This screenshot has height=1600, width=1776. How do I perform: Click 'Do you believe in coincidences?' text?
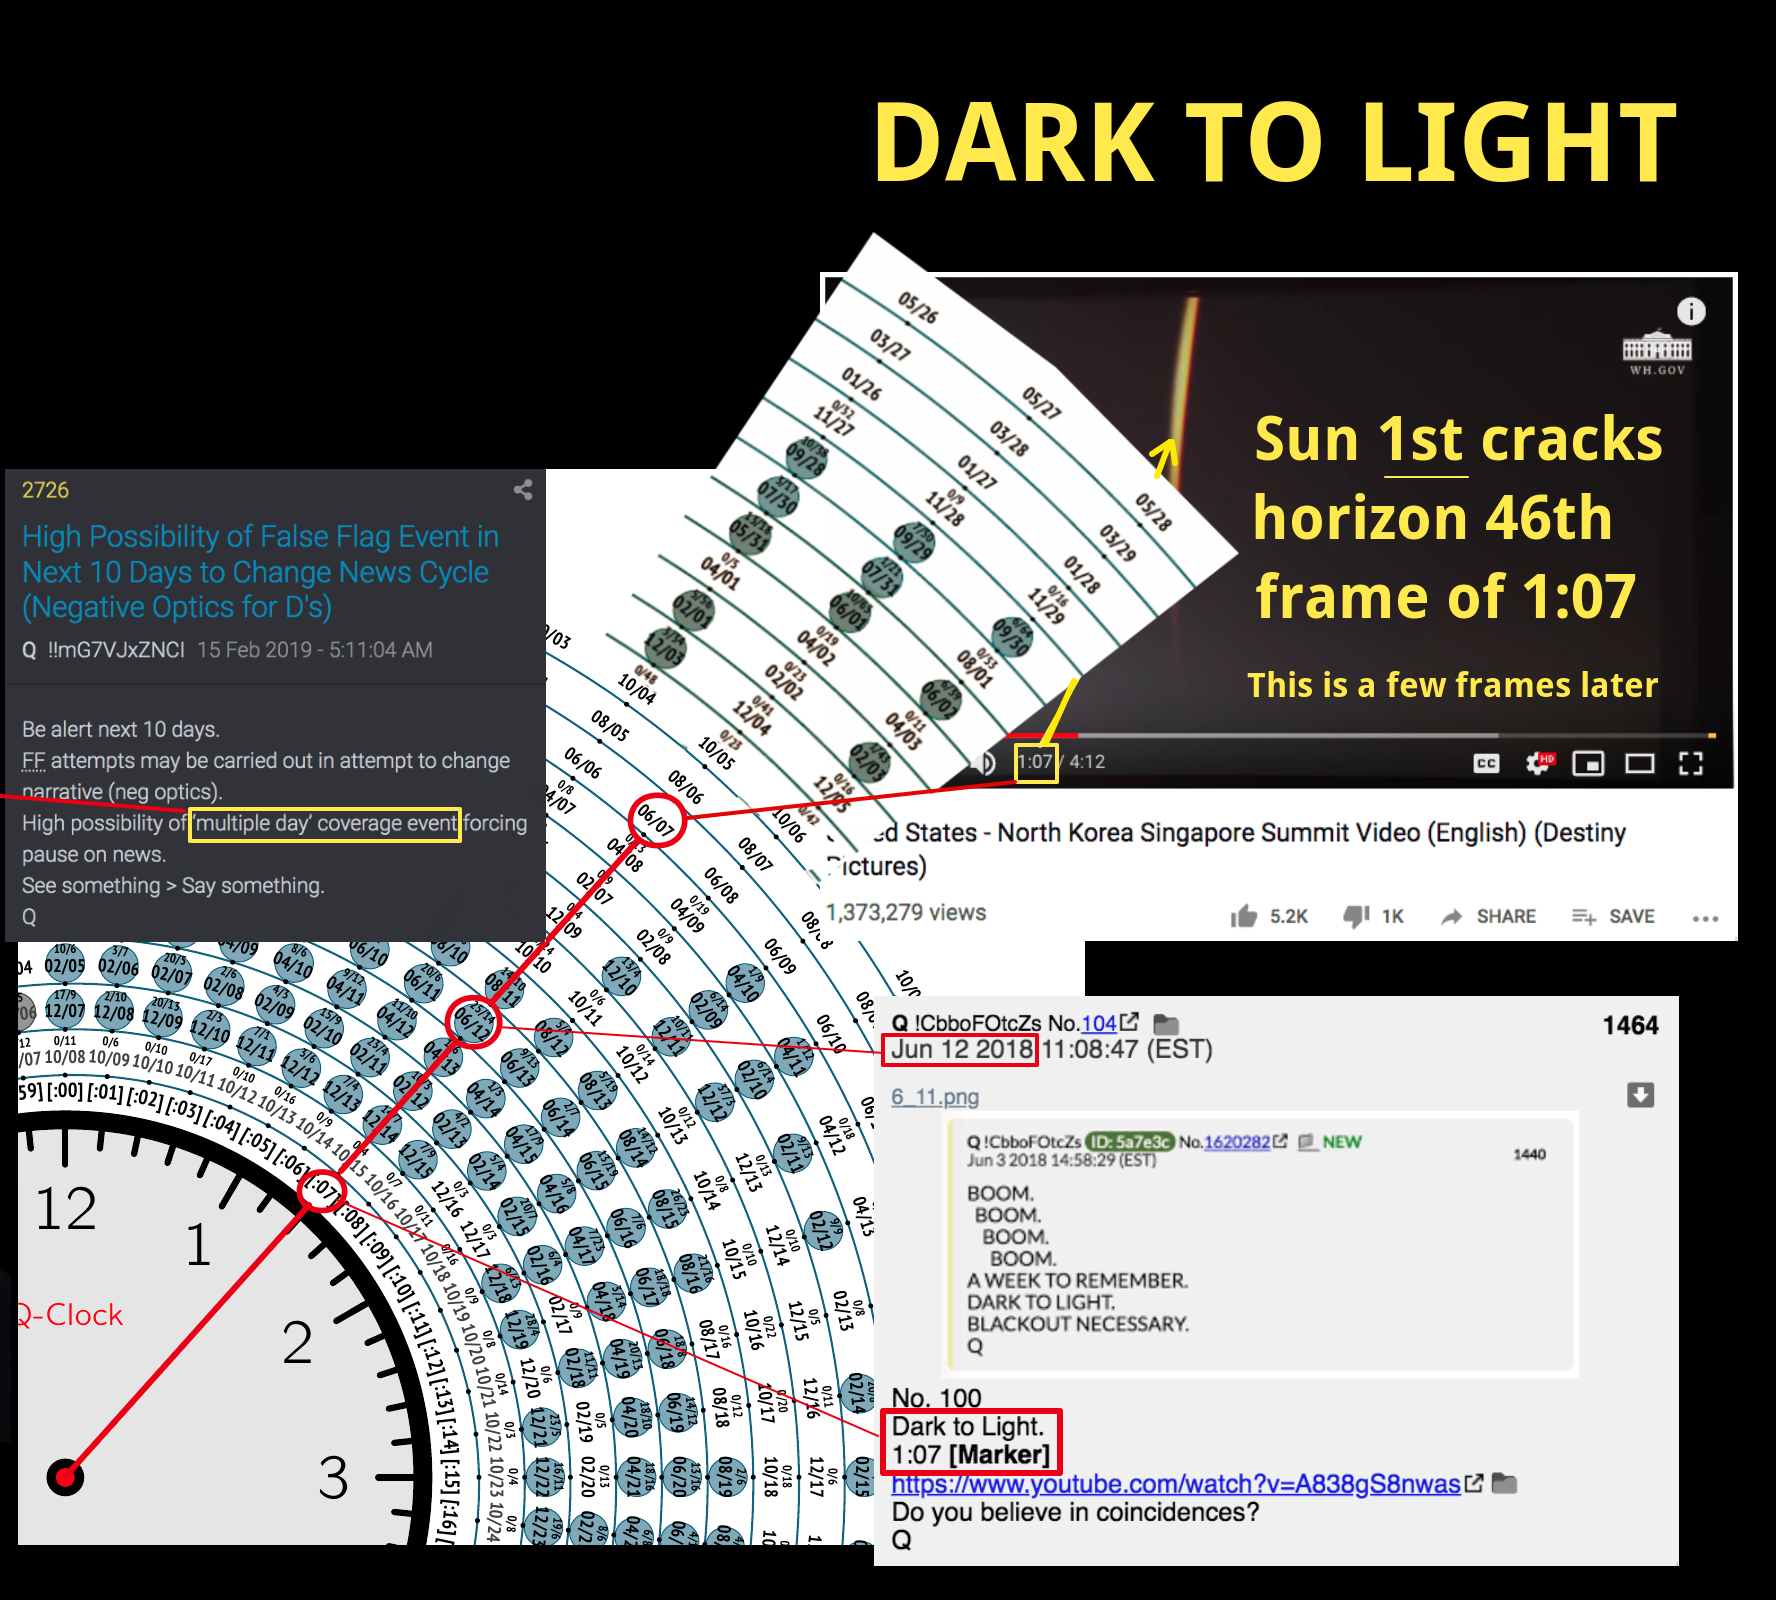pyautogui.click(x=1075, y=1512)
